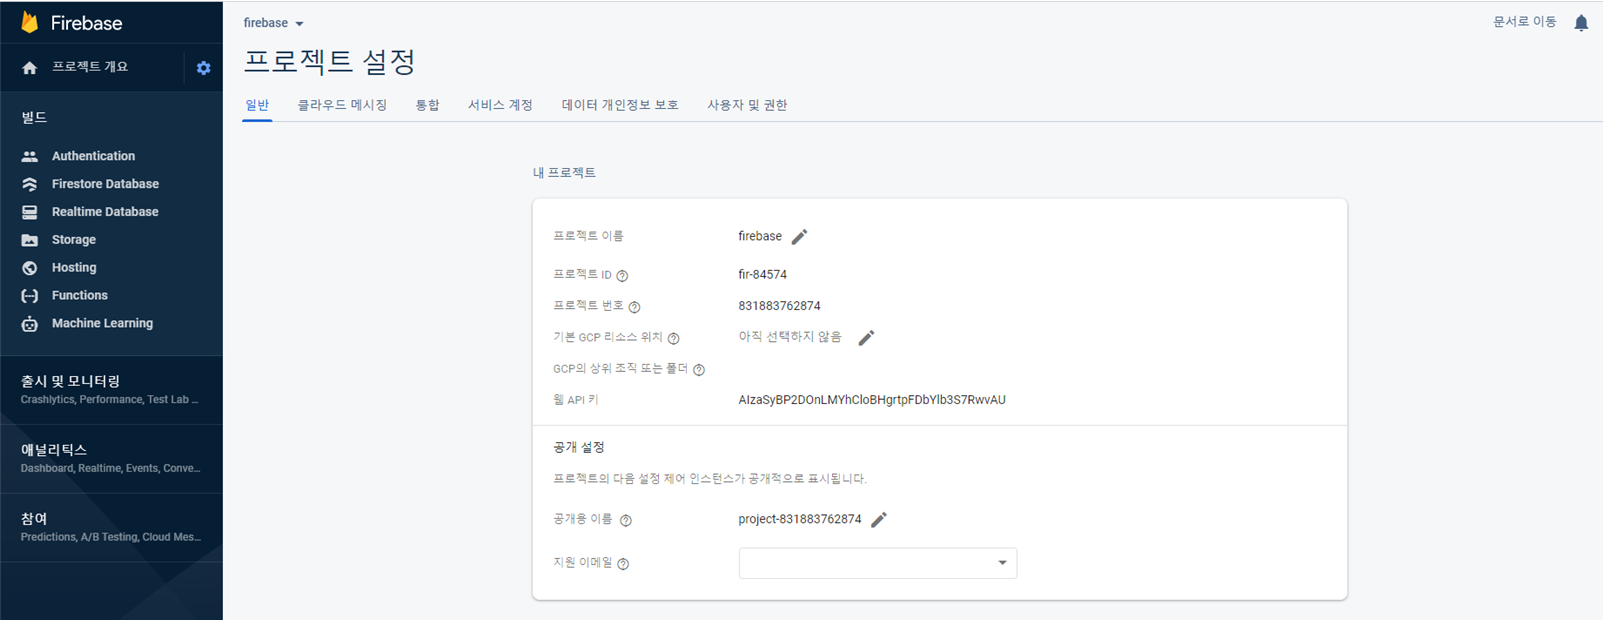
Task: Click the Storage folder icon
Action: click(30, 240)
